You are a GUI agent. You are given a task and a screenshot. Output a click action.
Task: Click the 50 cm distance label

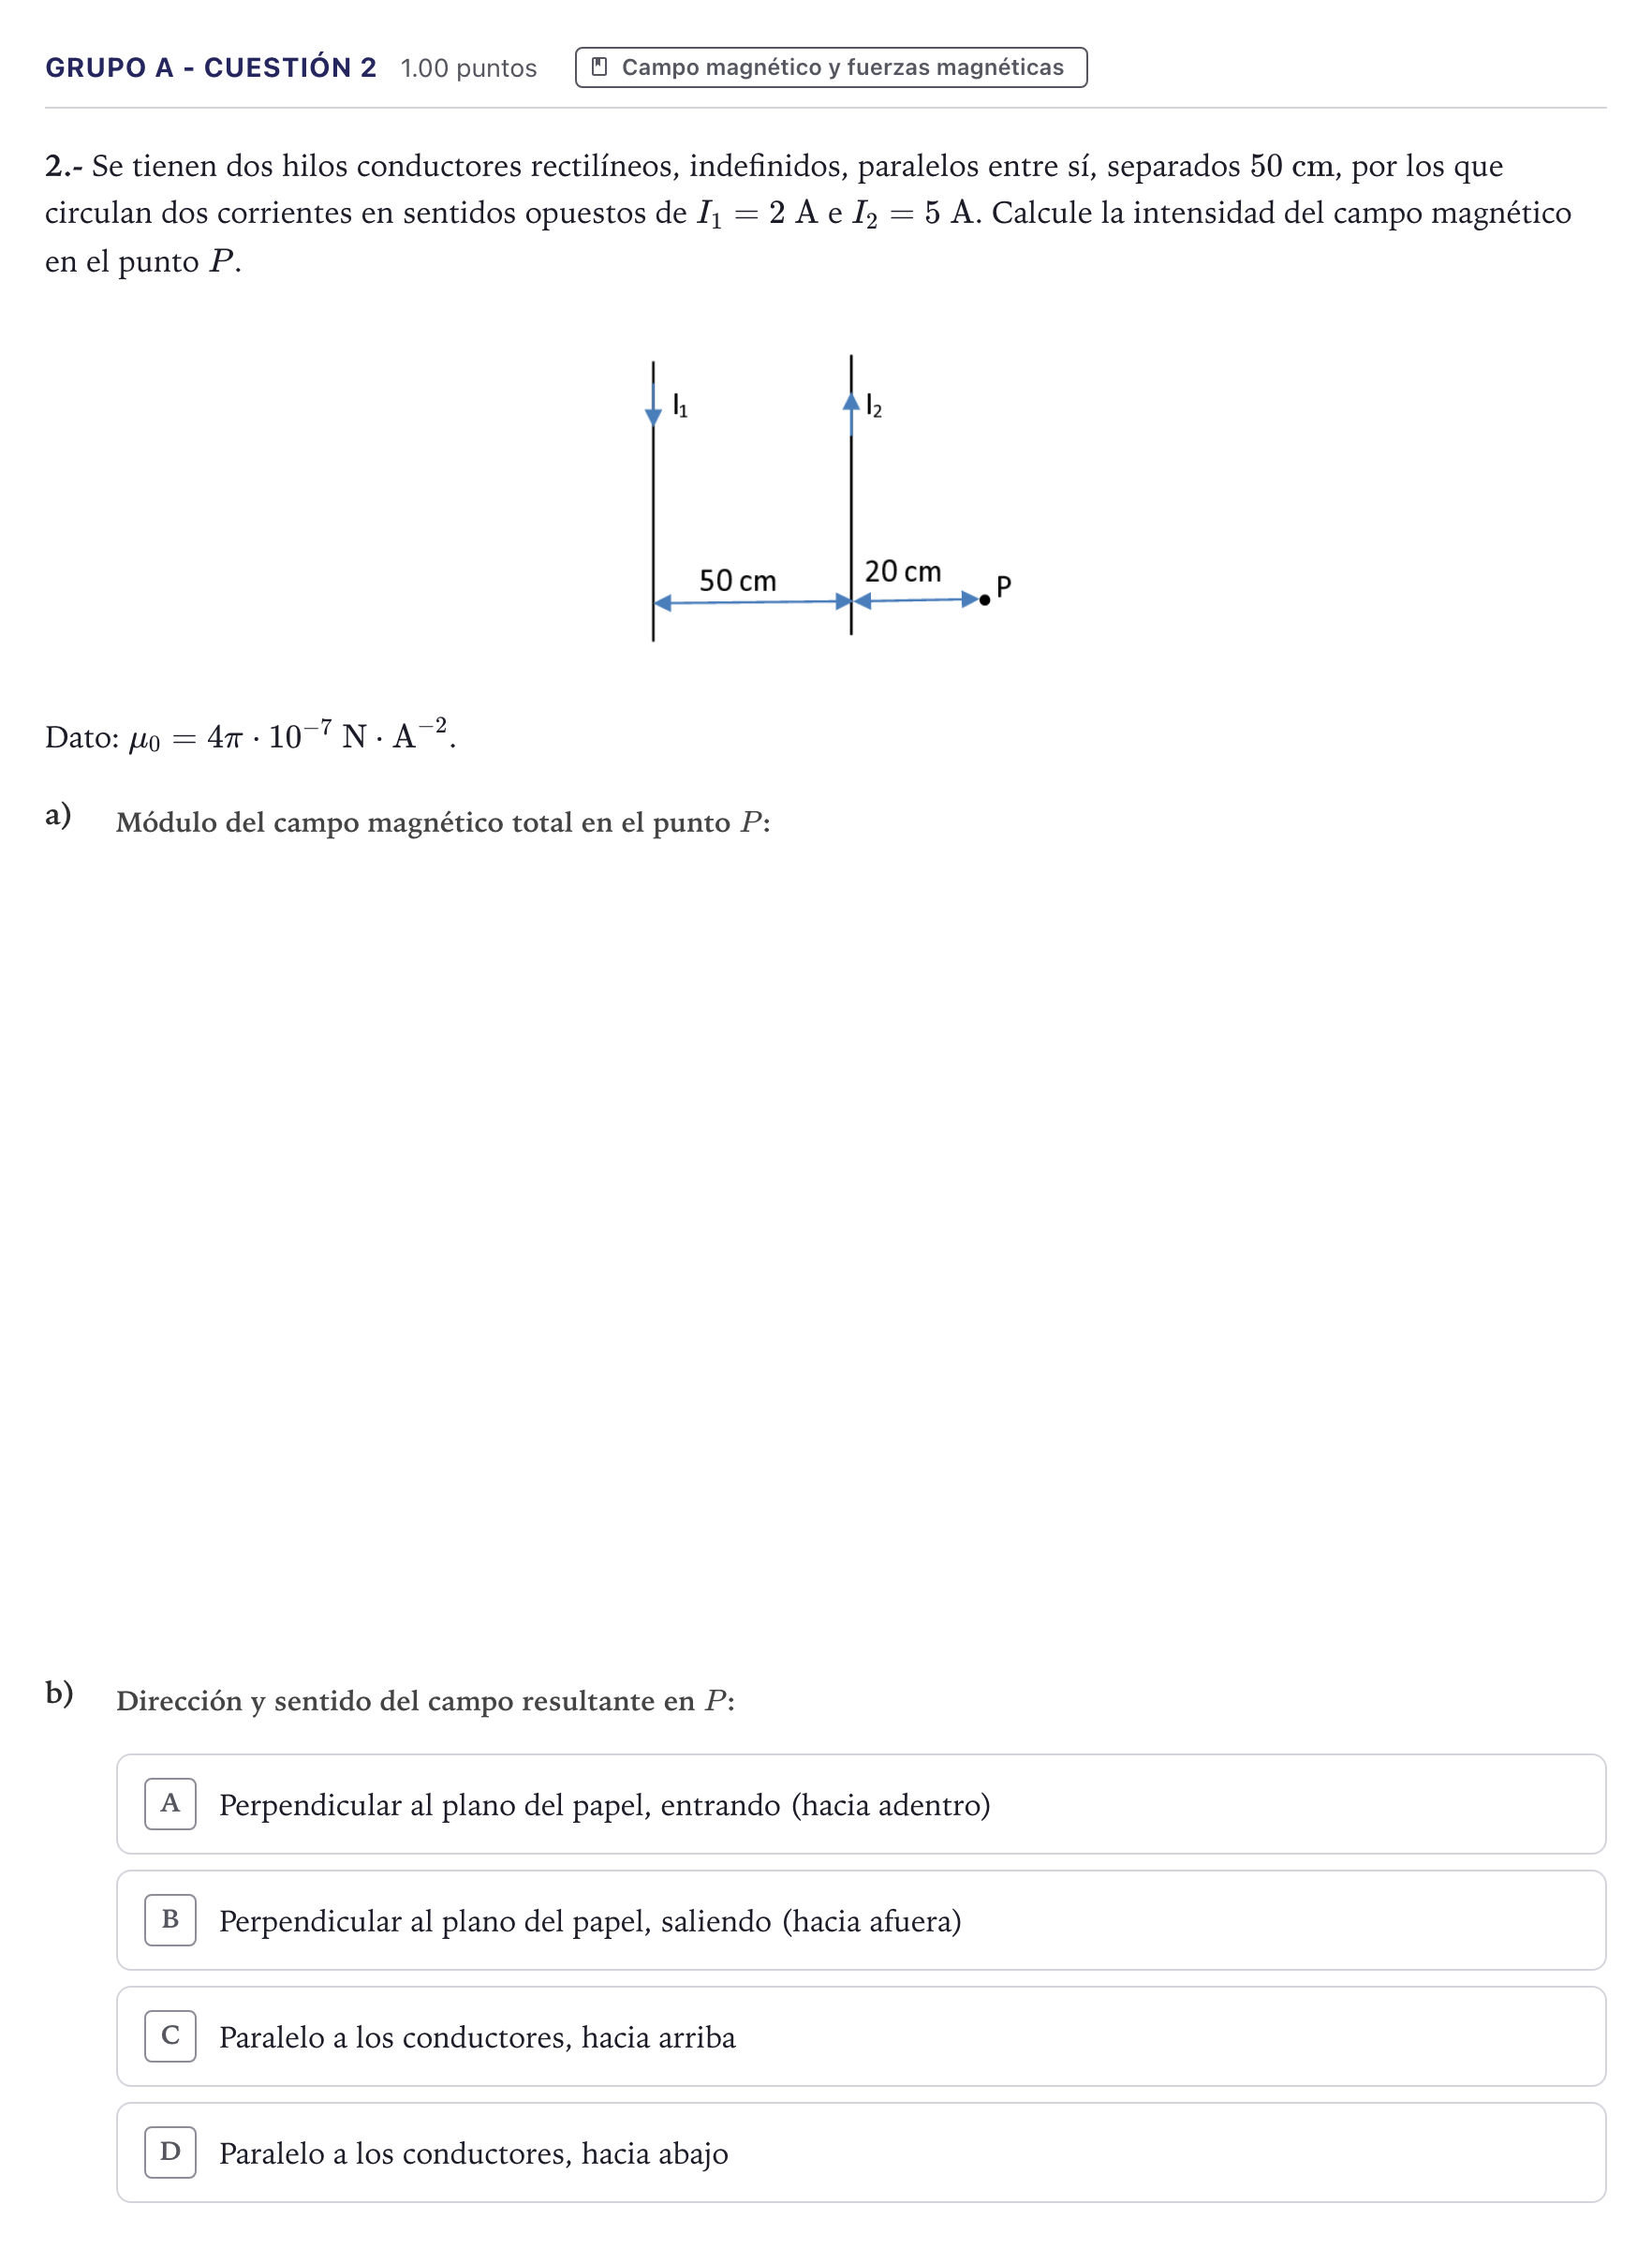[737, 580]
